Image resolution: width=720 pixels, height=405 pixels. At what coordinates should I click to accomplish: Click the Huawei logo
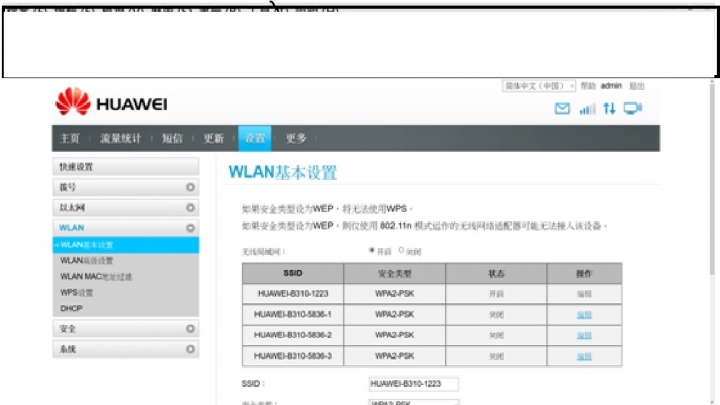pyautogui.click(x=111, y=102)
